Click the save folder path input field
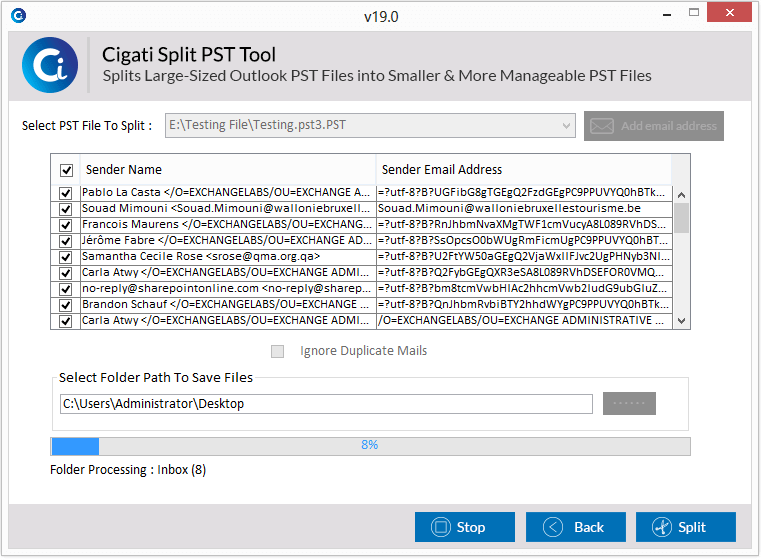The image size is (761, 560). pyautogui.click(x=326, y=404)
